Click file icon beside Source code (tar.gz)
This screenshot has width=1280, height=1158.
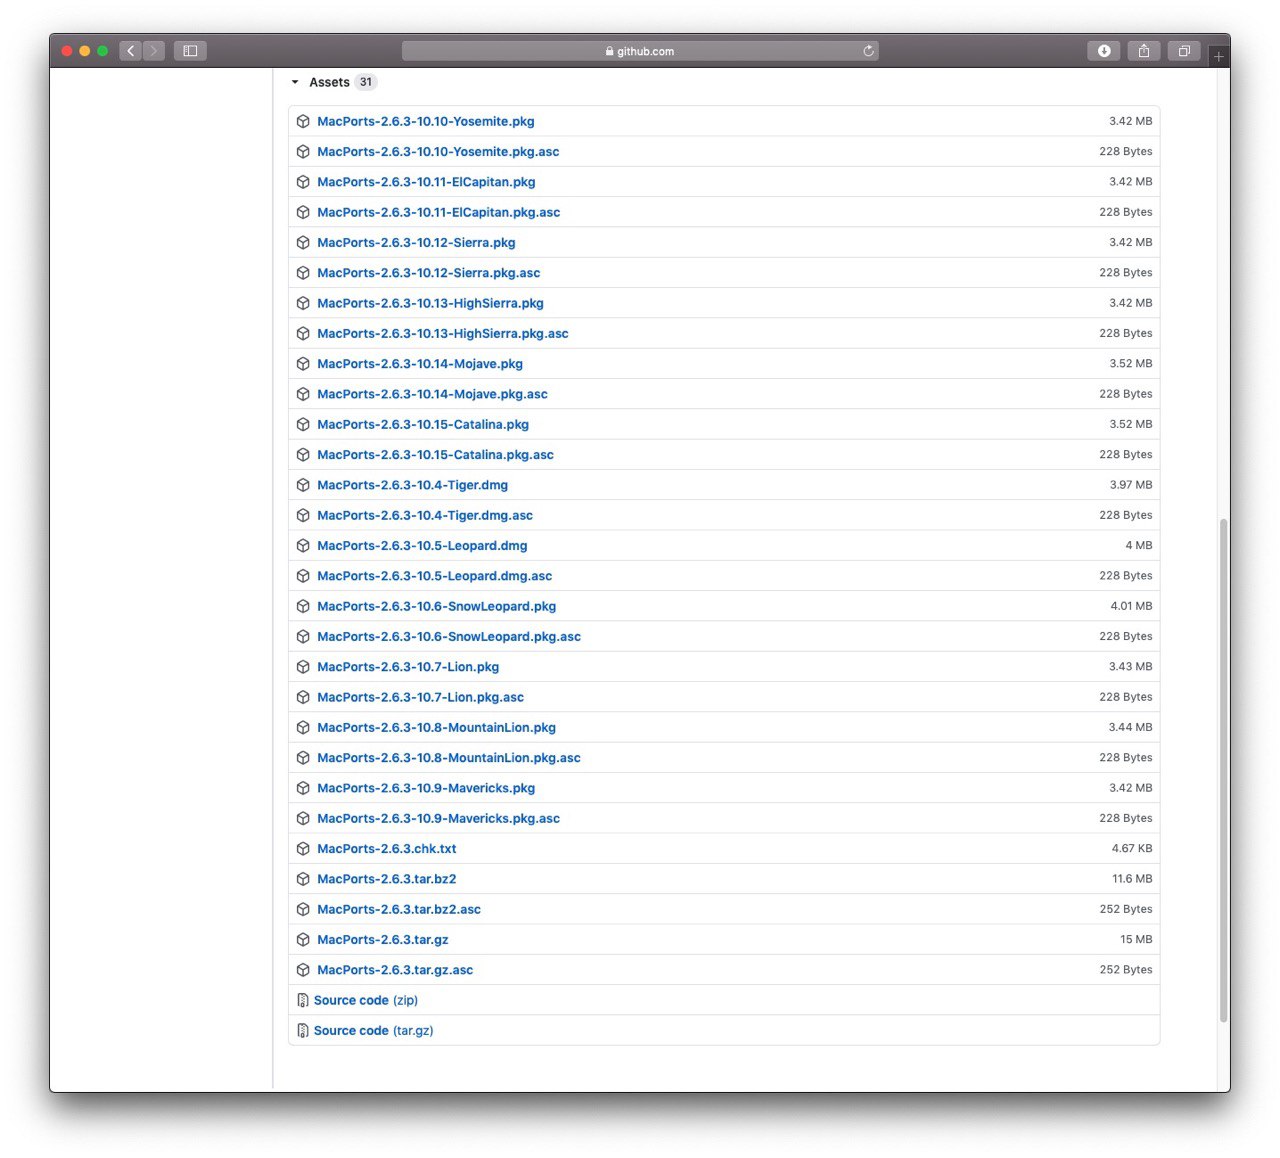click(303, 1031)
